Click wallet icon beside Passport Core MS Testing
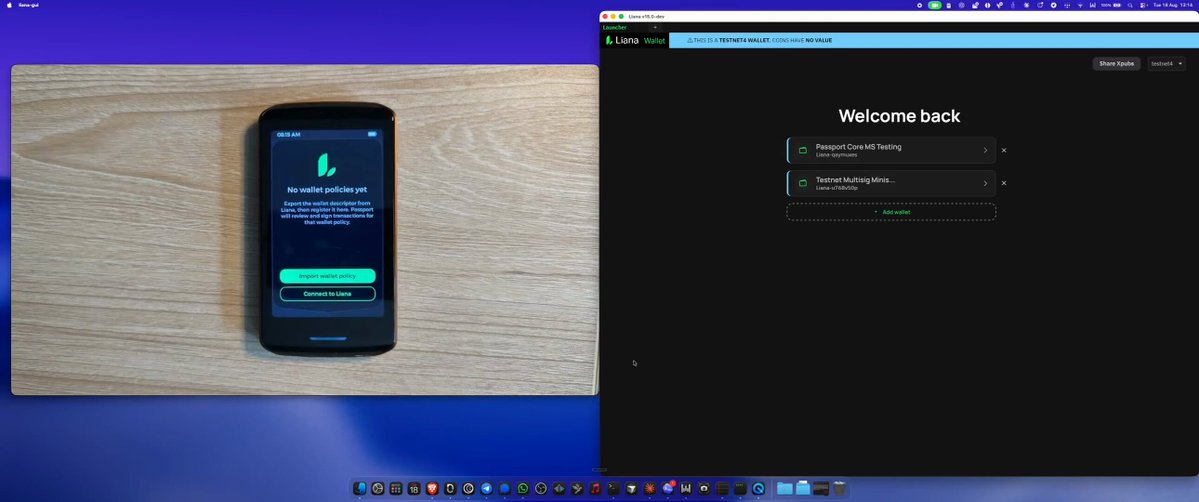This screenshot has width=1199, height=502. (x=803, y=150)
